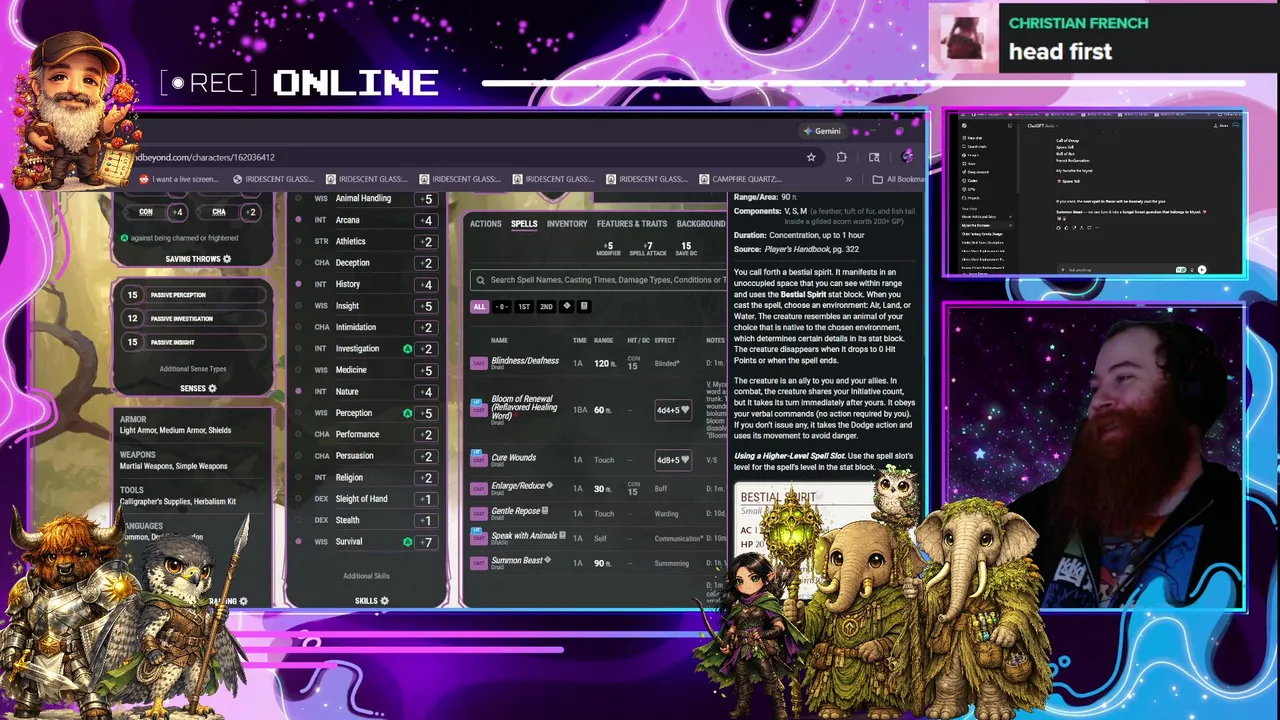Open the Enlarge/Reduce spell name
The height and width of the screenshot is (720, 1280).
pos(518,486)
